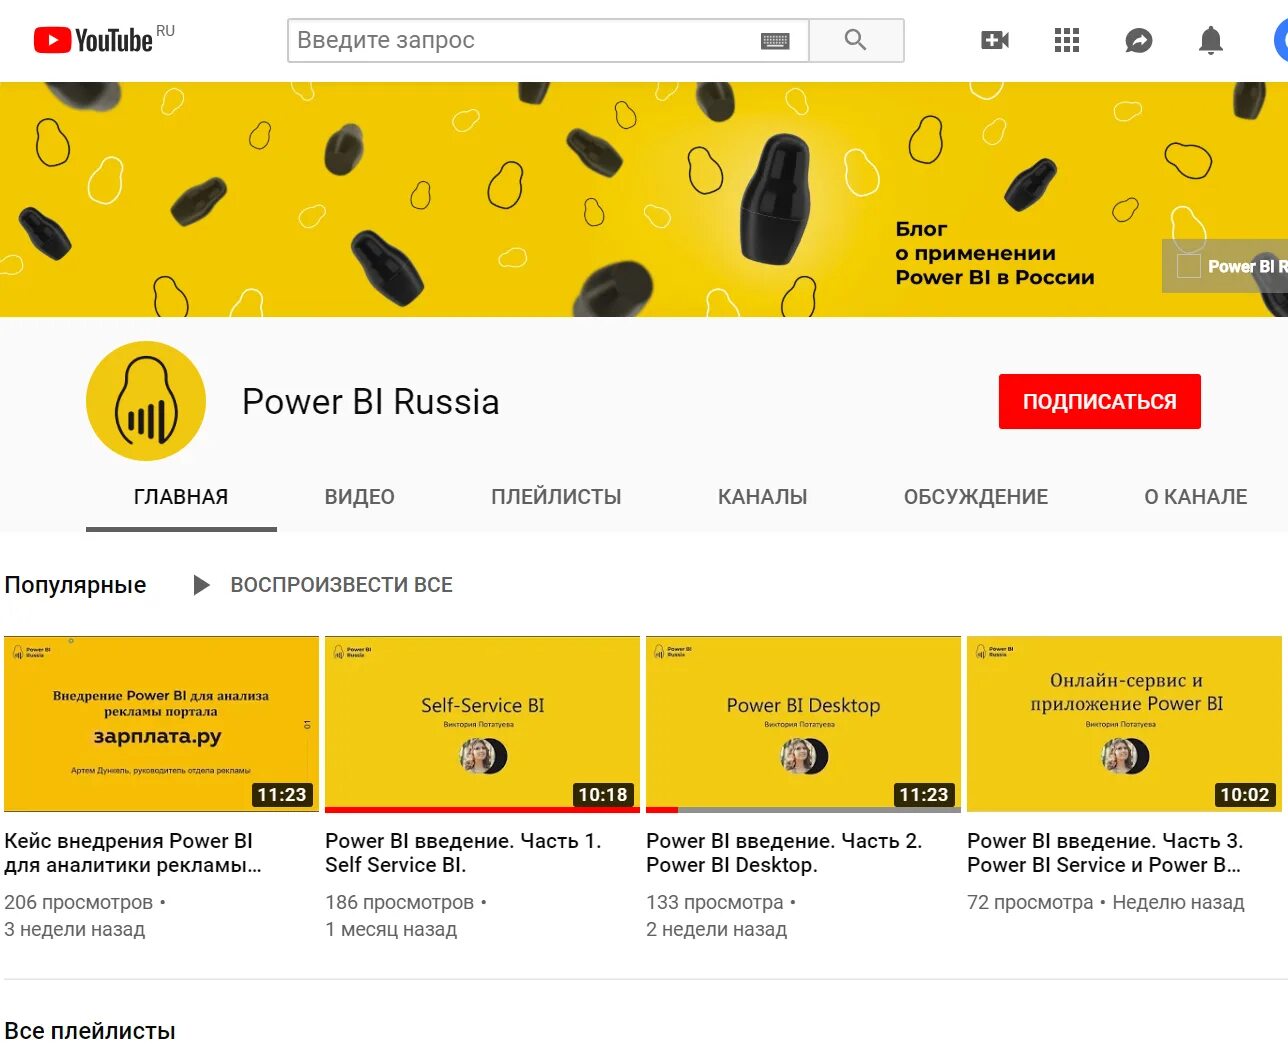The image size is (1288, 1061).
Task: Switch to the ПЛЕЙЛИСТЫ tab
Action: (x=556, y=497)
